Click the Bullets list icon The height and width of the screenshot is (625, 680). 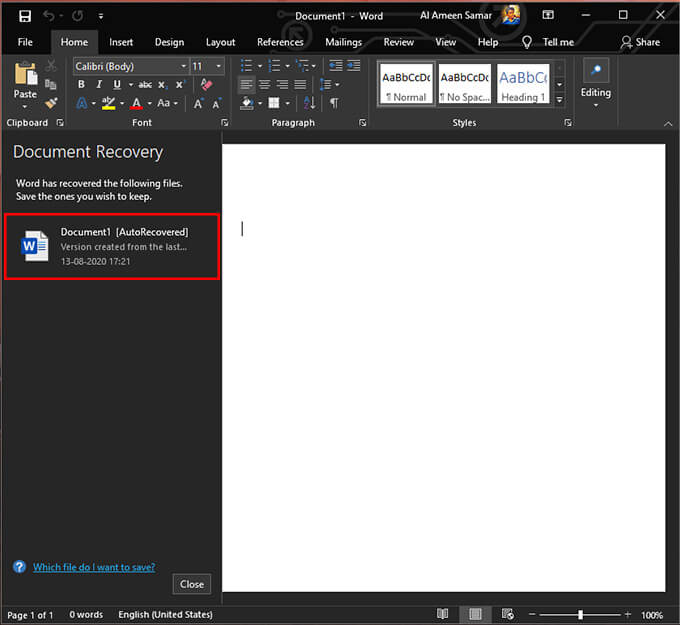tap(246, 65)
